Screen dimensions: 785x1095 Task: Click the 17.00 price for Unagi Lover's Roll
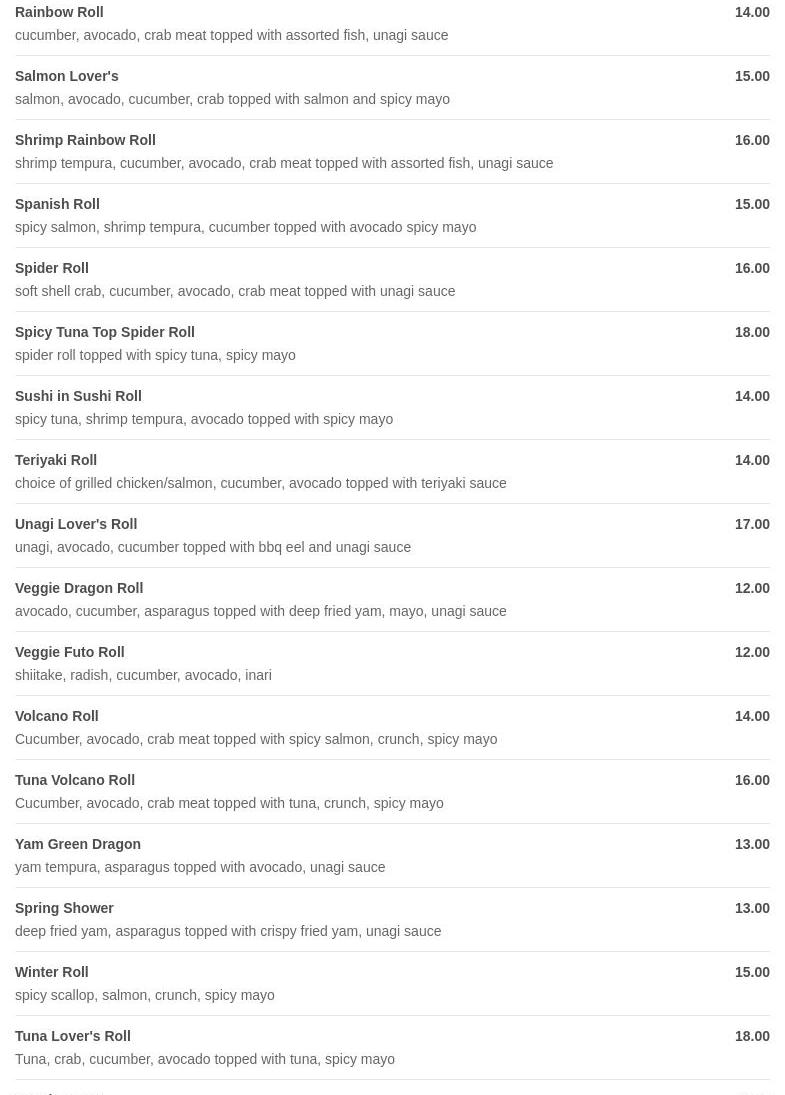pos(752,524)
